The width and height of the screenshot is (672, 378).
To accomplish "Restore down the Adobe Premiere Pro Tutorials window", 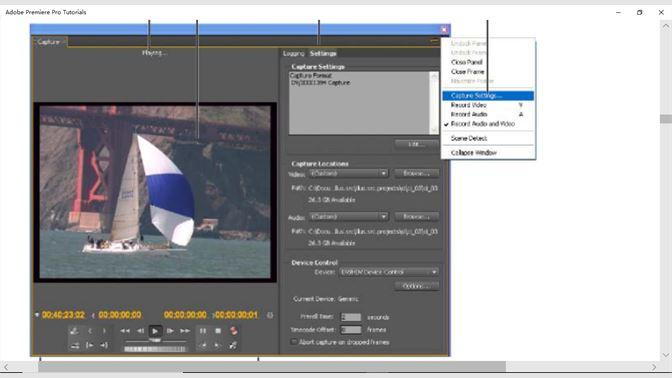I will click(639, 12).
